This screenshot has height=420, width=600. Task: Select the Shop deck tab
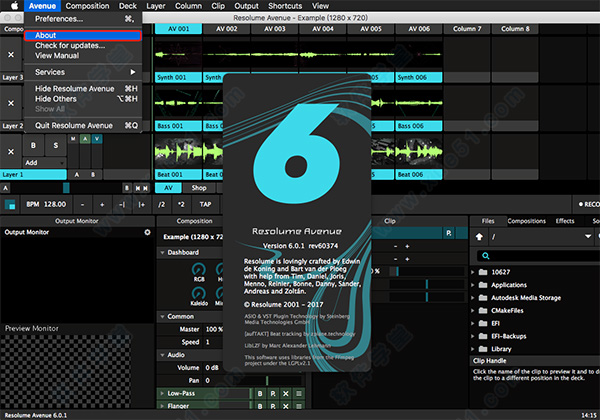click(x=199, y=188)
